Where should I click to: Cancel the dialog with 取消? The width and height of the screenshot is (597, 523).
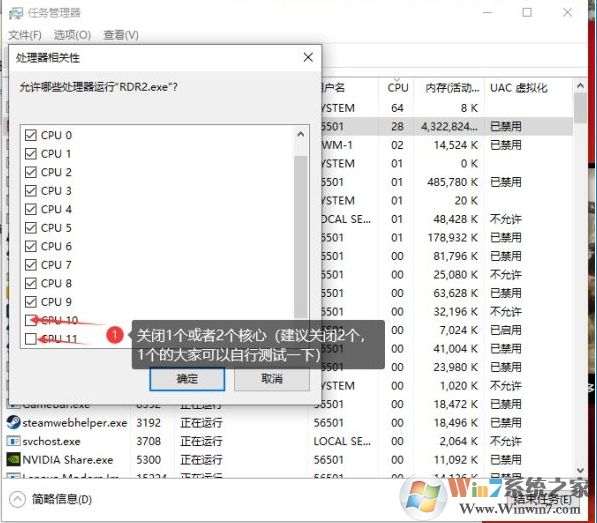click(272, 379)
